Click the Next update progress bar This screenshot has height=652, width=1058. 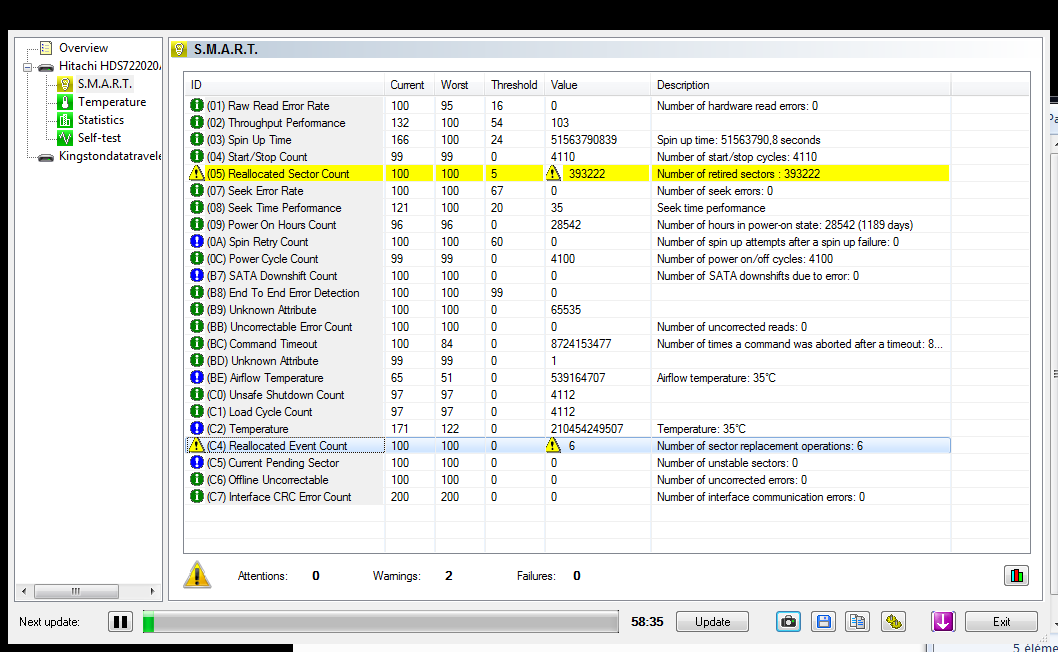(x=383, y=621)
